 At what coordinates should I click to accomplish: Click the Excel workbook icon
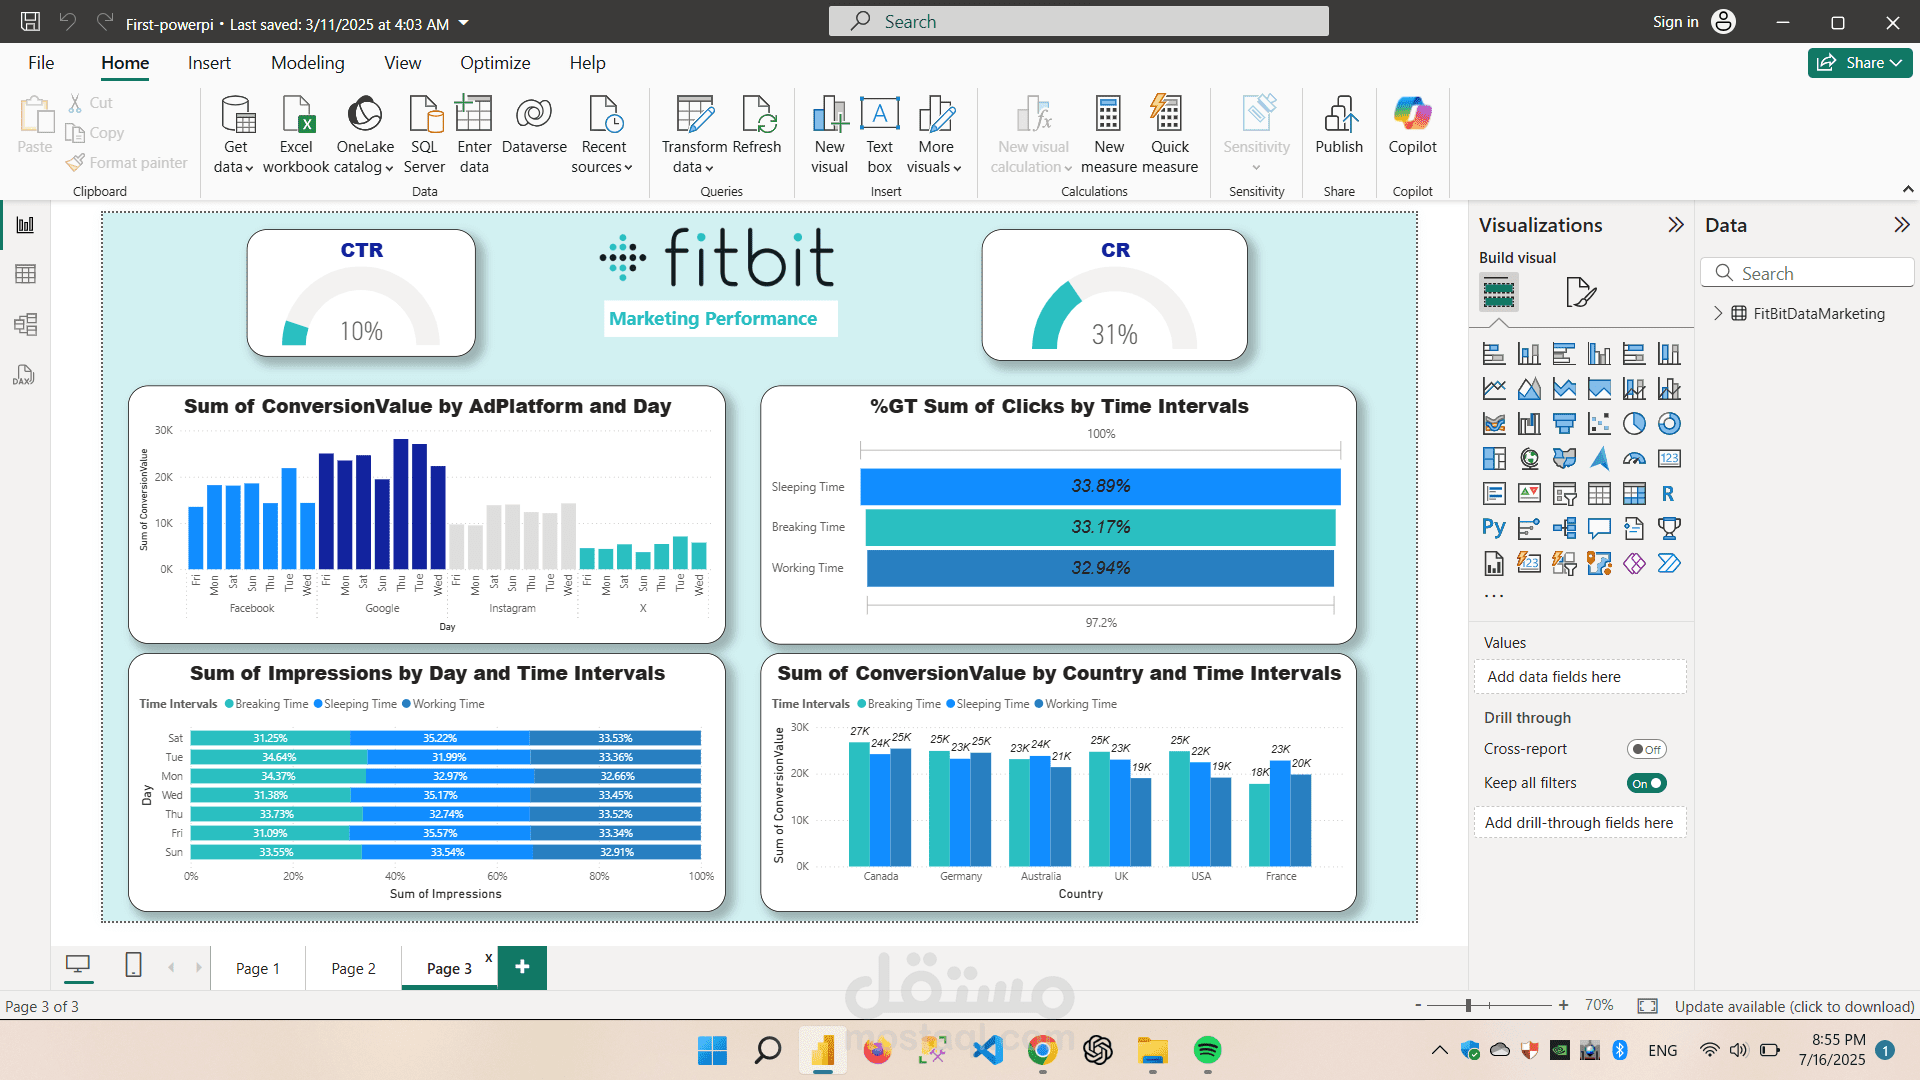(297, 114)
